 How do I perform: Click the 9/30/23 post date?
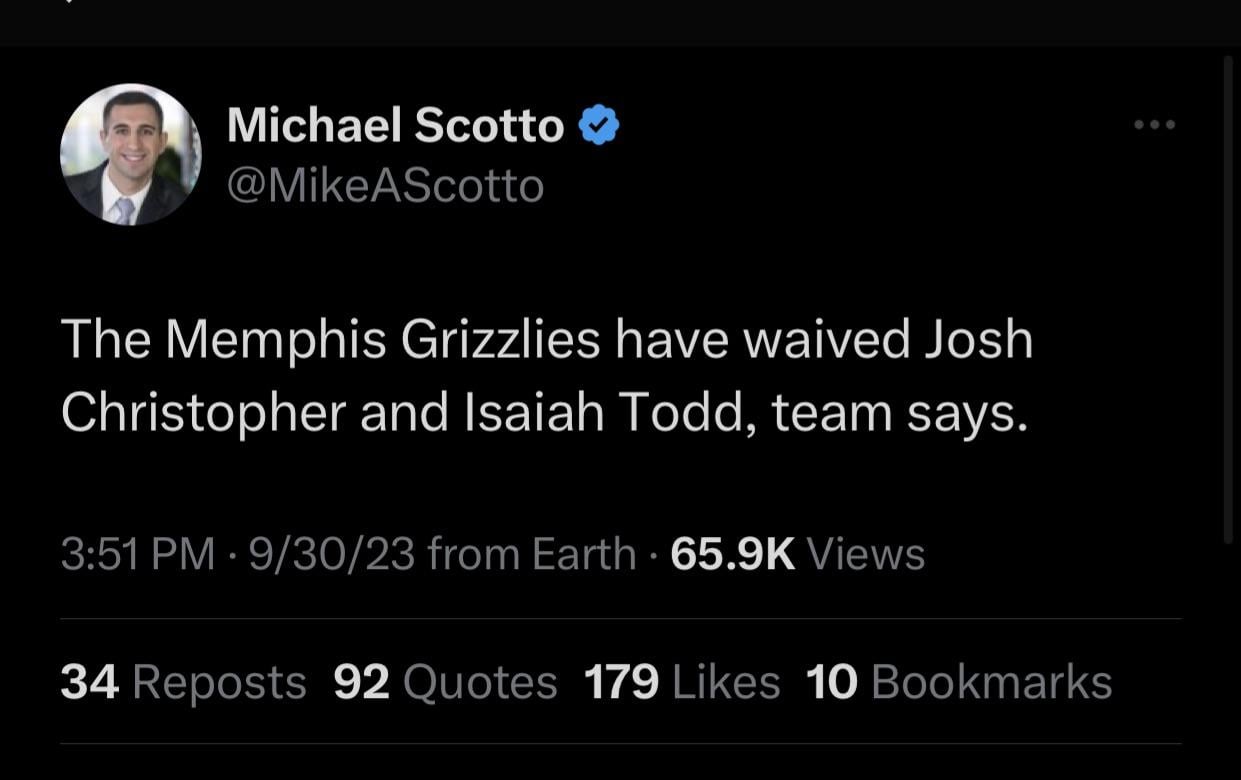tap(332, 554)
